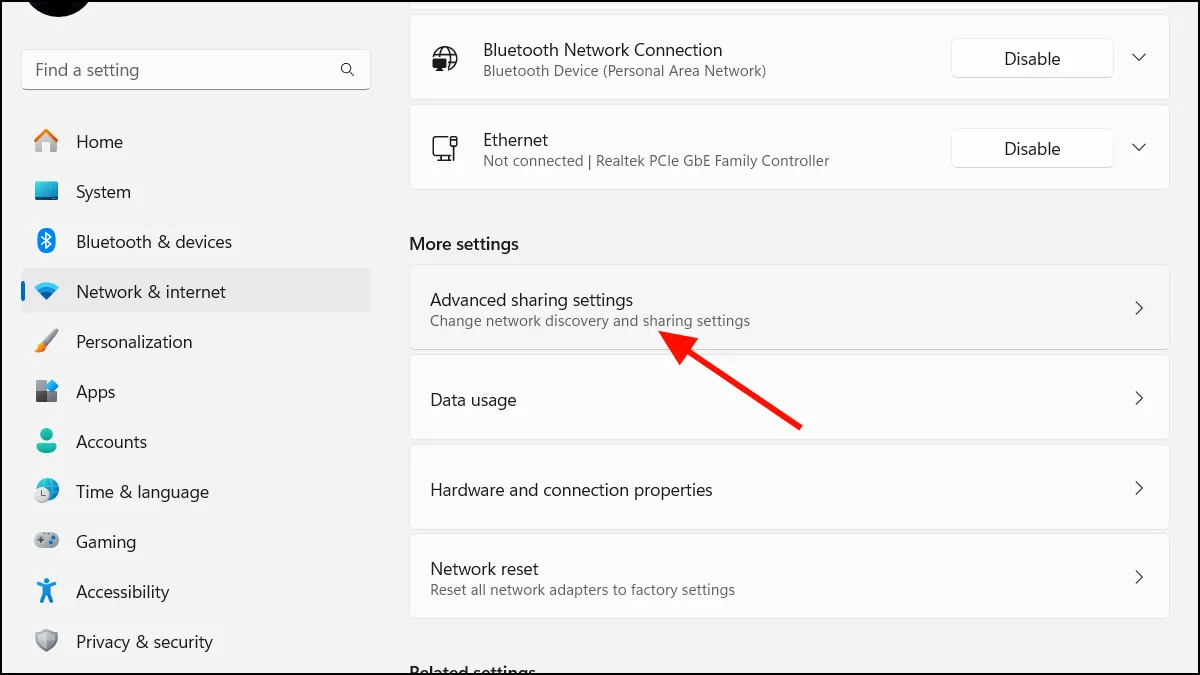Image resolution: width=1200 pixels, height=675 pixels.
Task: Disable the Ethernet adapter
Action: (x=1031, y=149)
